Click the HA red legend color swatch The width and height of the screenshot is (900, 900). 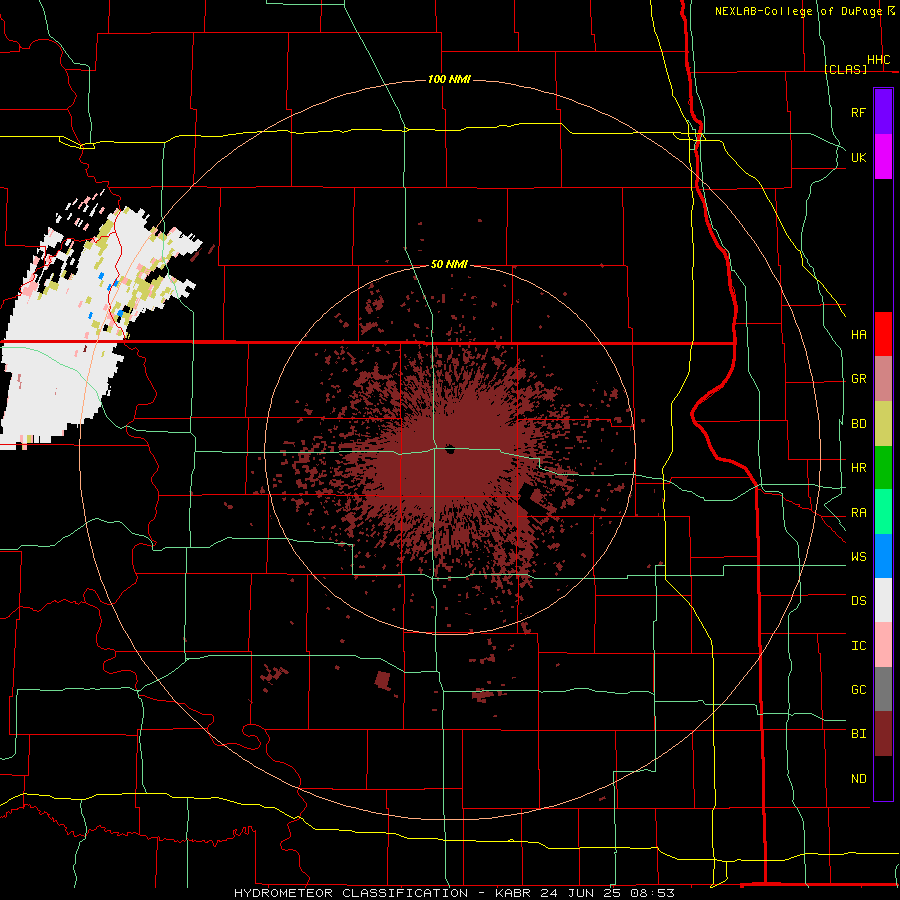883,334
